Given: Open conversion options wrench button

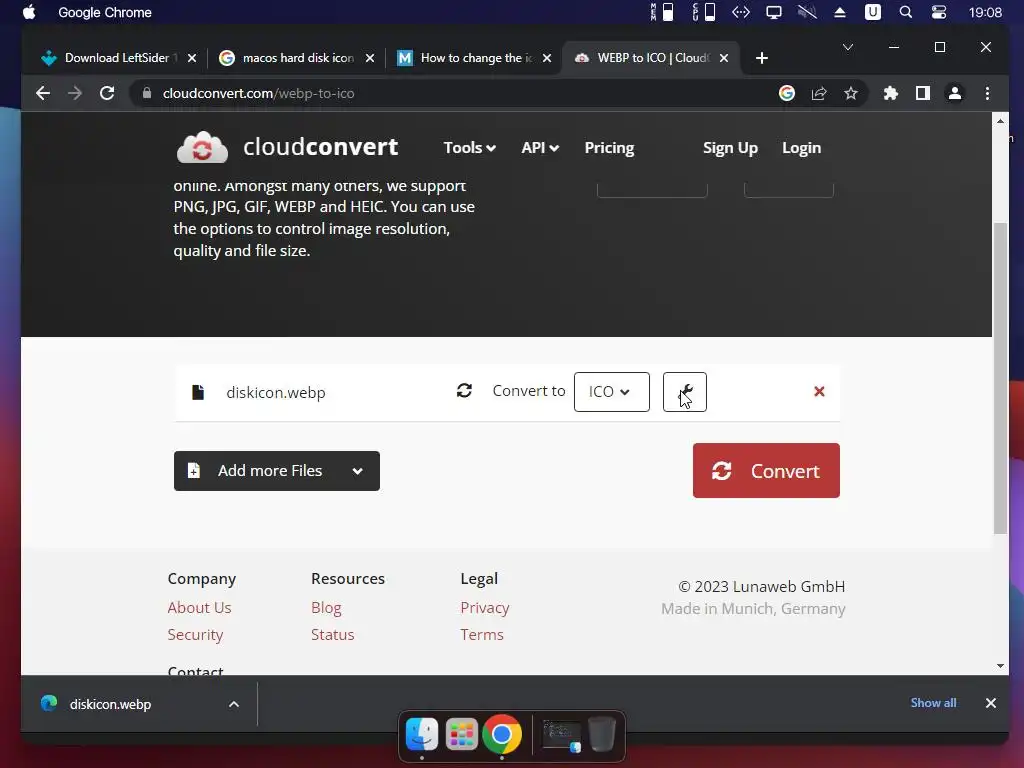Looking at the screenshot, I should tap(684, 392).
